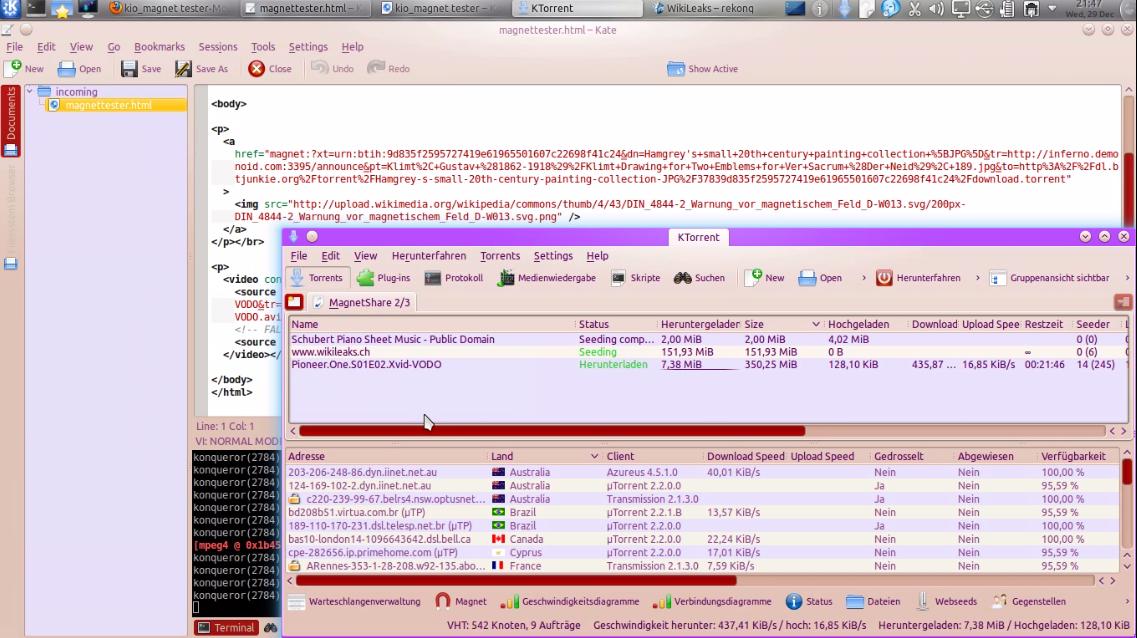Screen dimensions: 1137x638
Task: Select the bas10-london14 Canada peer row
Action: point(703,539)
